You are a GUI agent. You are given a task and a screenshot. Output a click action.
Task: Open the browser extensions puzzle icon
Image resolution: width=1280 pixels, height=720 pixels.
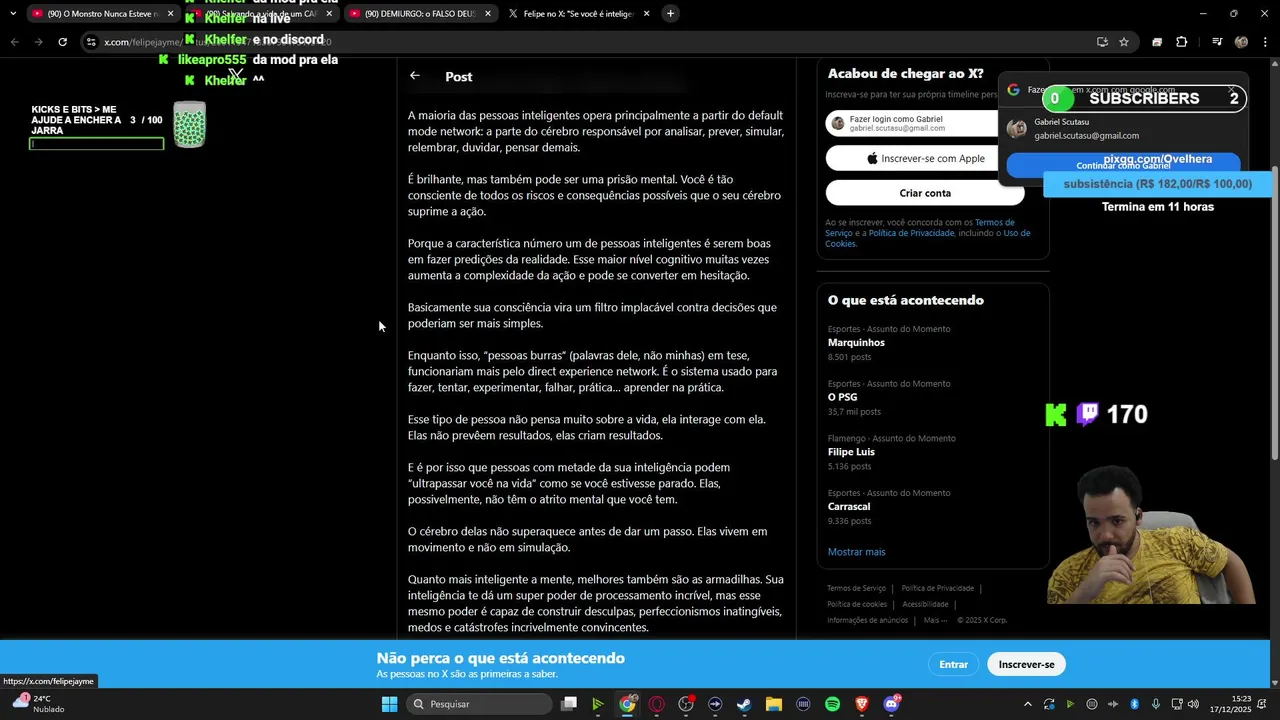pos(1181,42)
